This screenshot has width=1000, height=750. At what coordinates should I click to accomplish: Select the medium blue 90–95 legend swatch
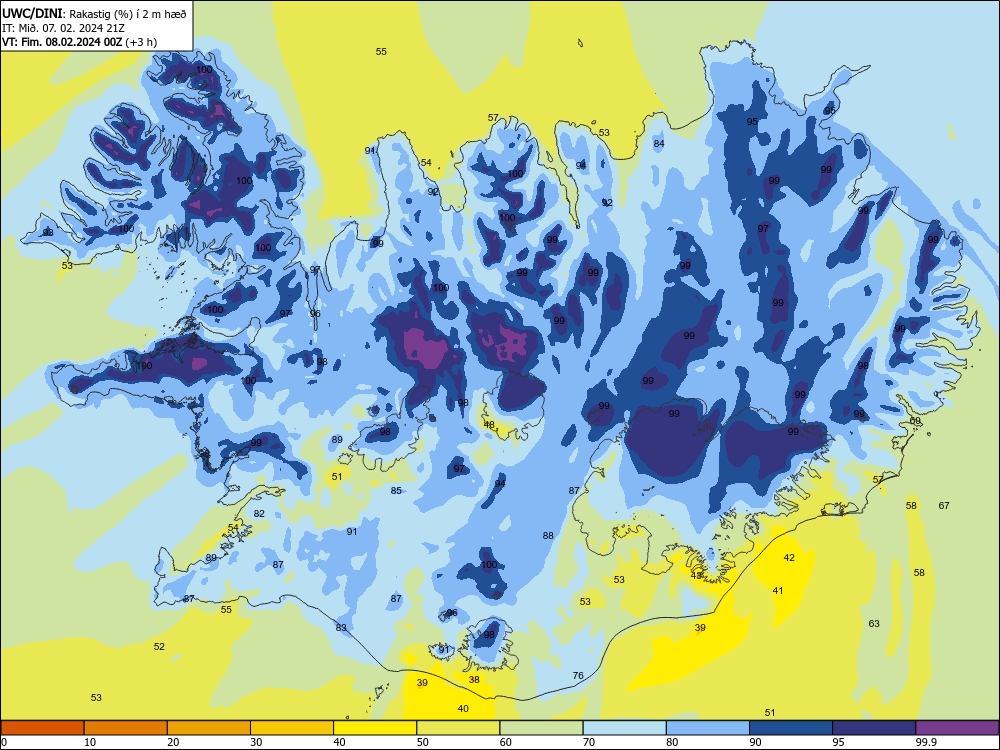coord(791,728)
